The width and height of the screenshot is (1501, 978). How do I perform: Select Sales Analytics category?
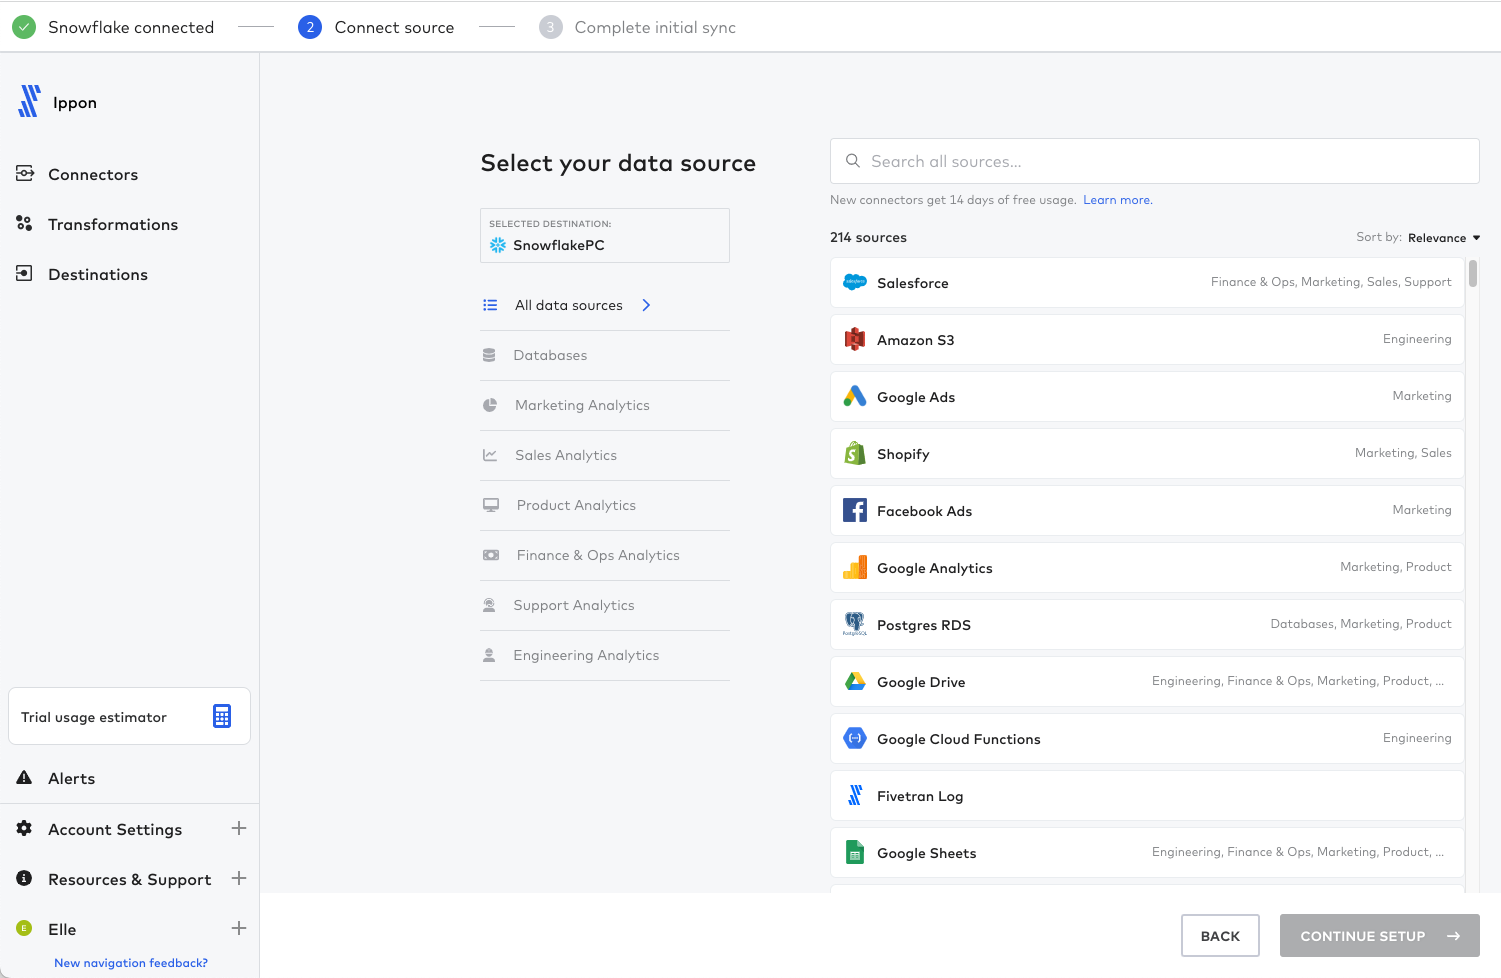[x=605, y=455]
